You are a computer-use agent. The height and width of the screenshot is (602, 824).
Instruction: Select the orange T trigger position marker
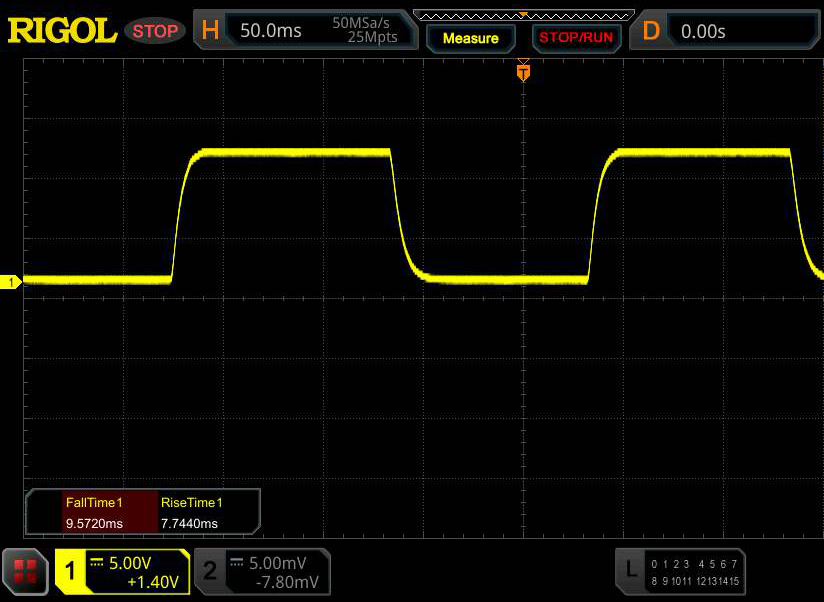click(522, 72)
